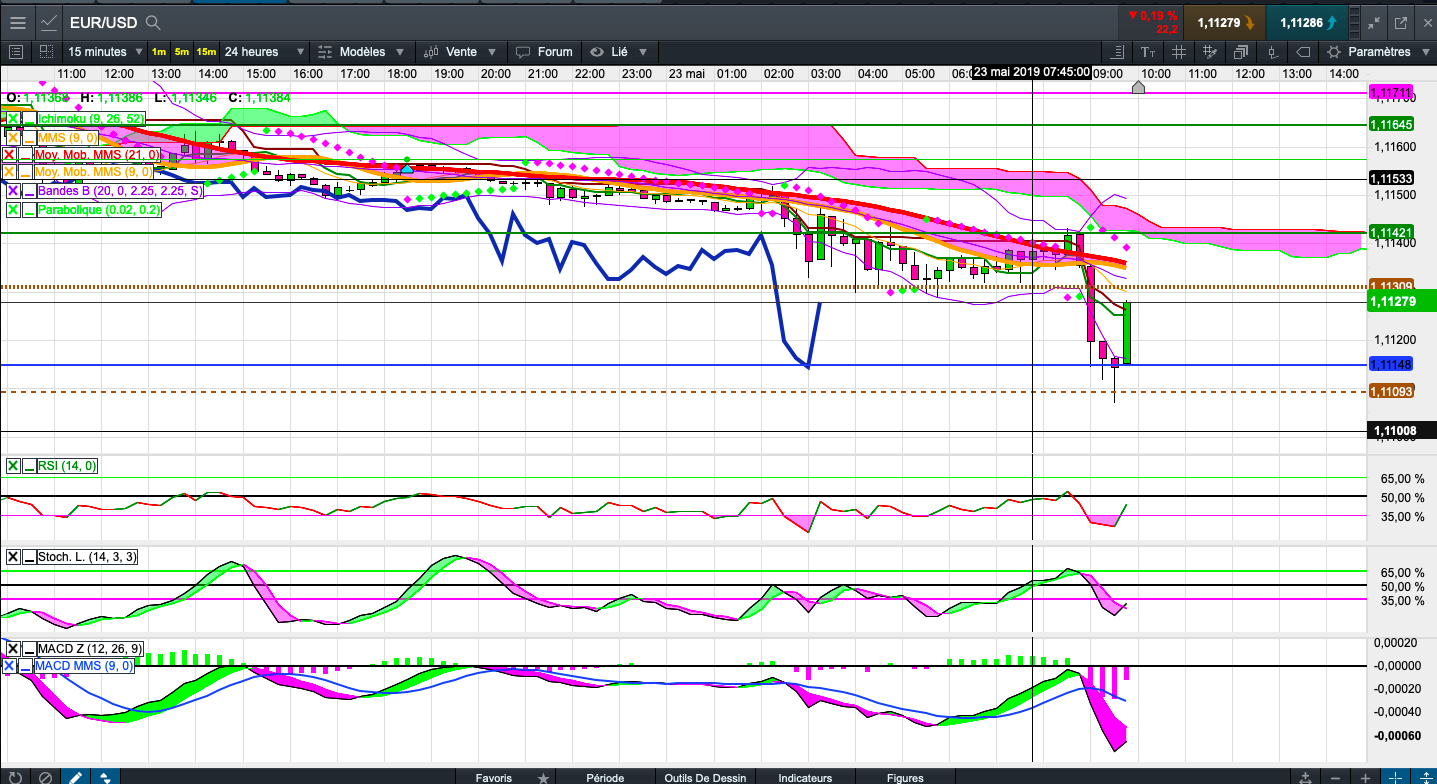Open the Période tab
Image resolution: width=1437 pixels, height=784 pixels.
click(x=605, y=777)
